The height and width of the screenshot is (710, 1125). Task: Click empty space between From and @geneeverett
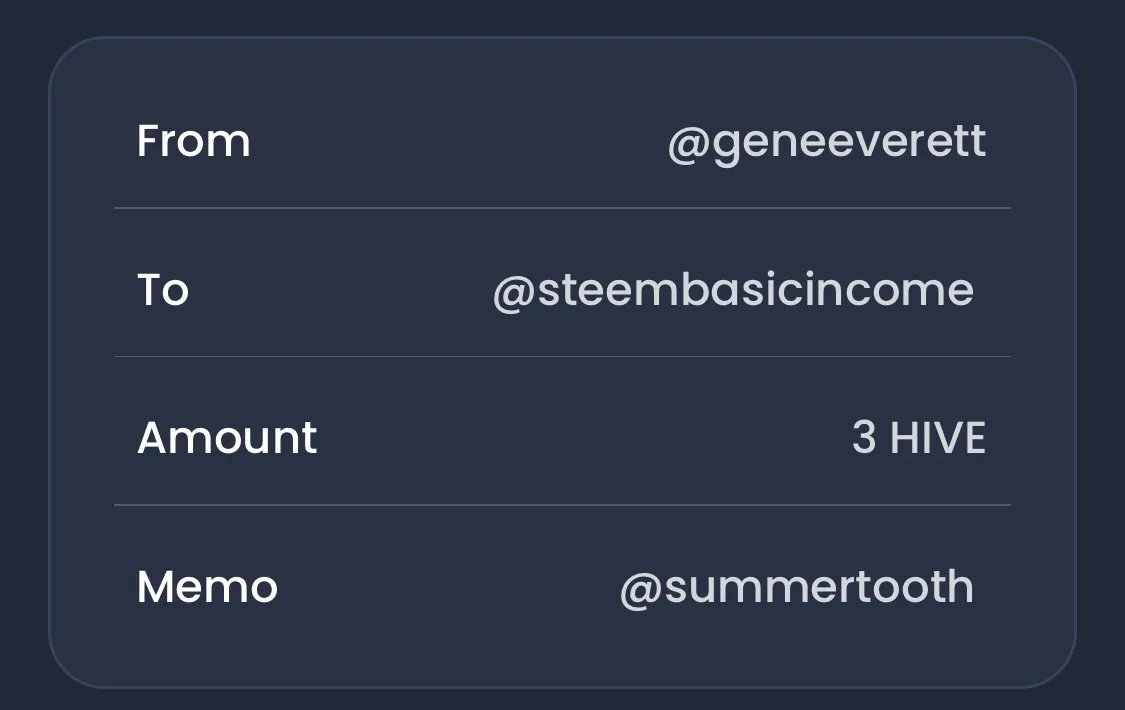pyautogui.click(x=459, y=141)
